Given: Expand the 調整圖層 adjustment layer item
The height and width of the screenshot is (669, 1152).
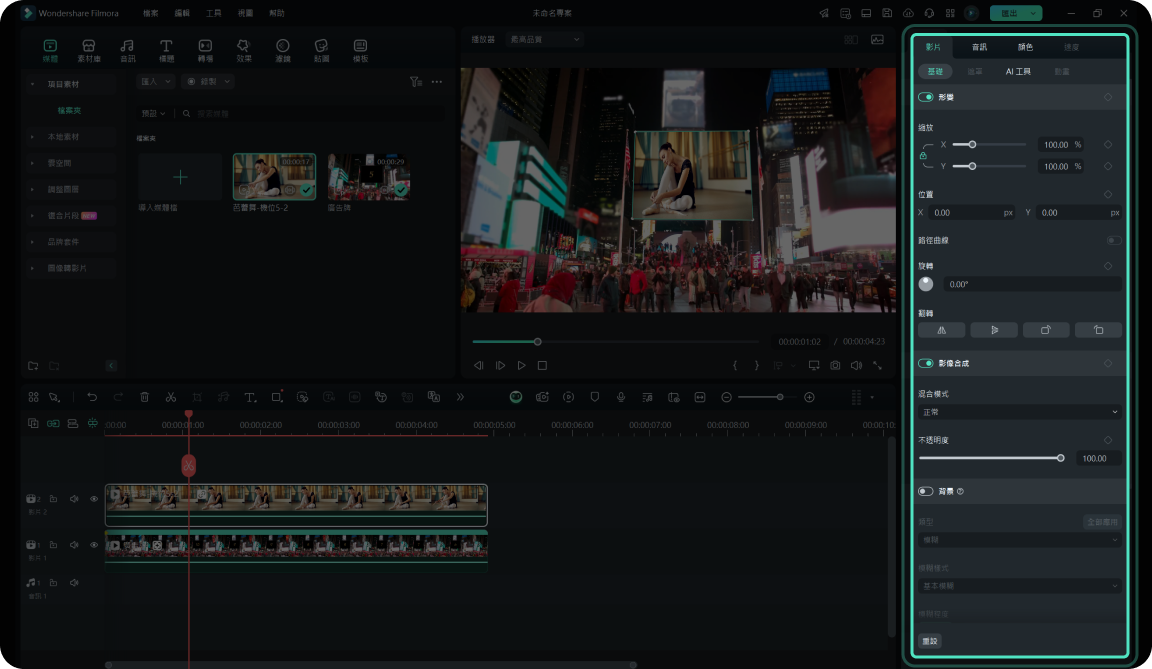Looking at the screenshot, I should point(32,189).
